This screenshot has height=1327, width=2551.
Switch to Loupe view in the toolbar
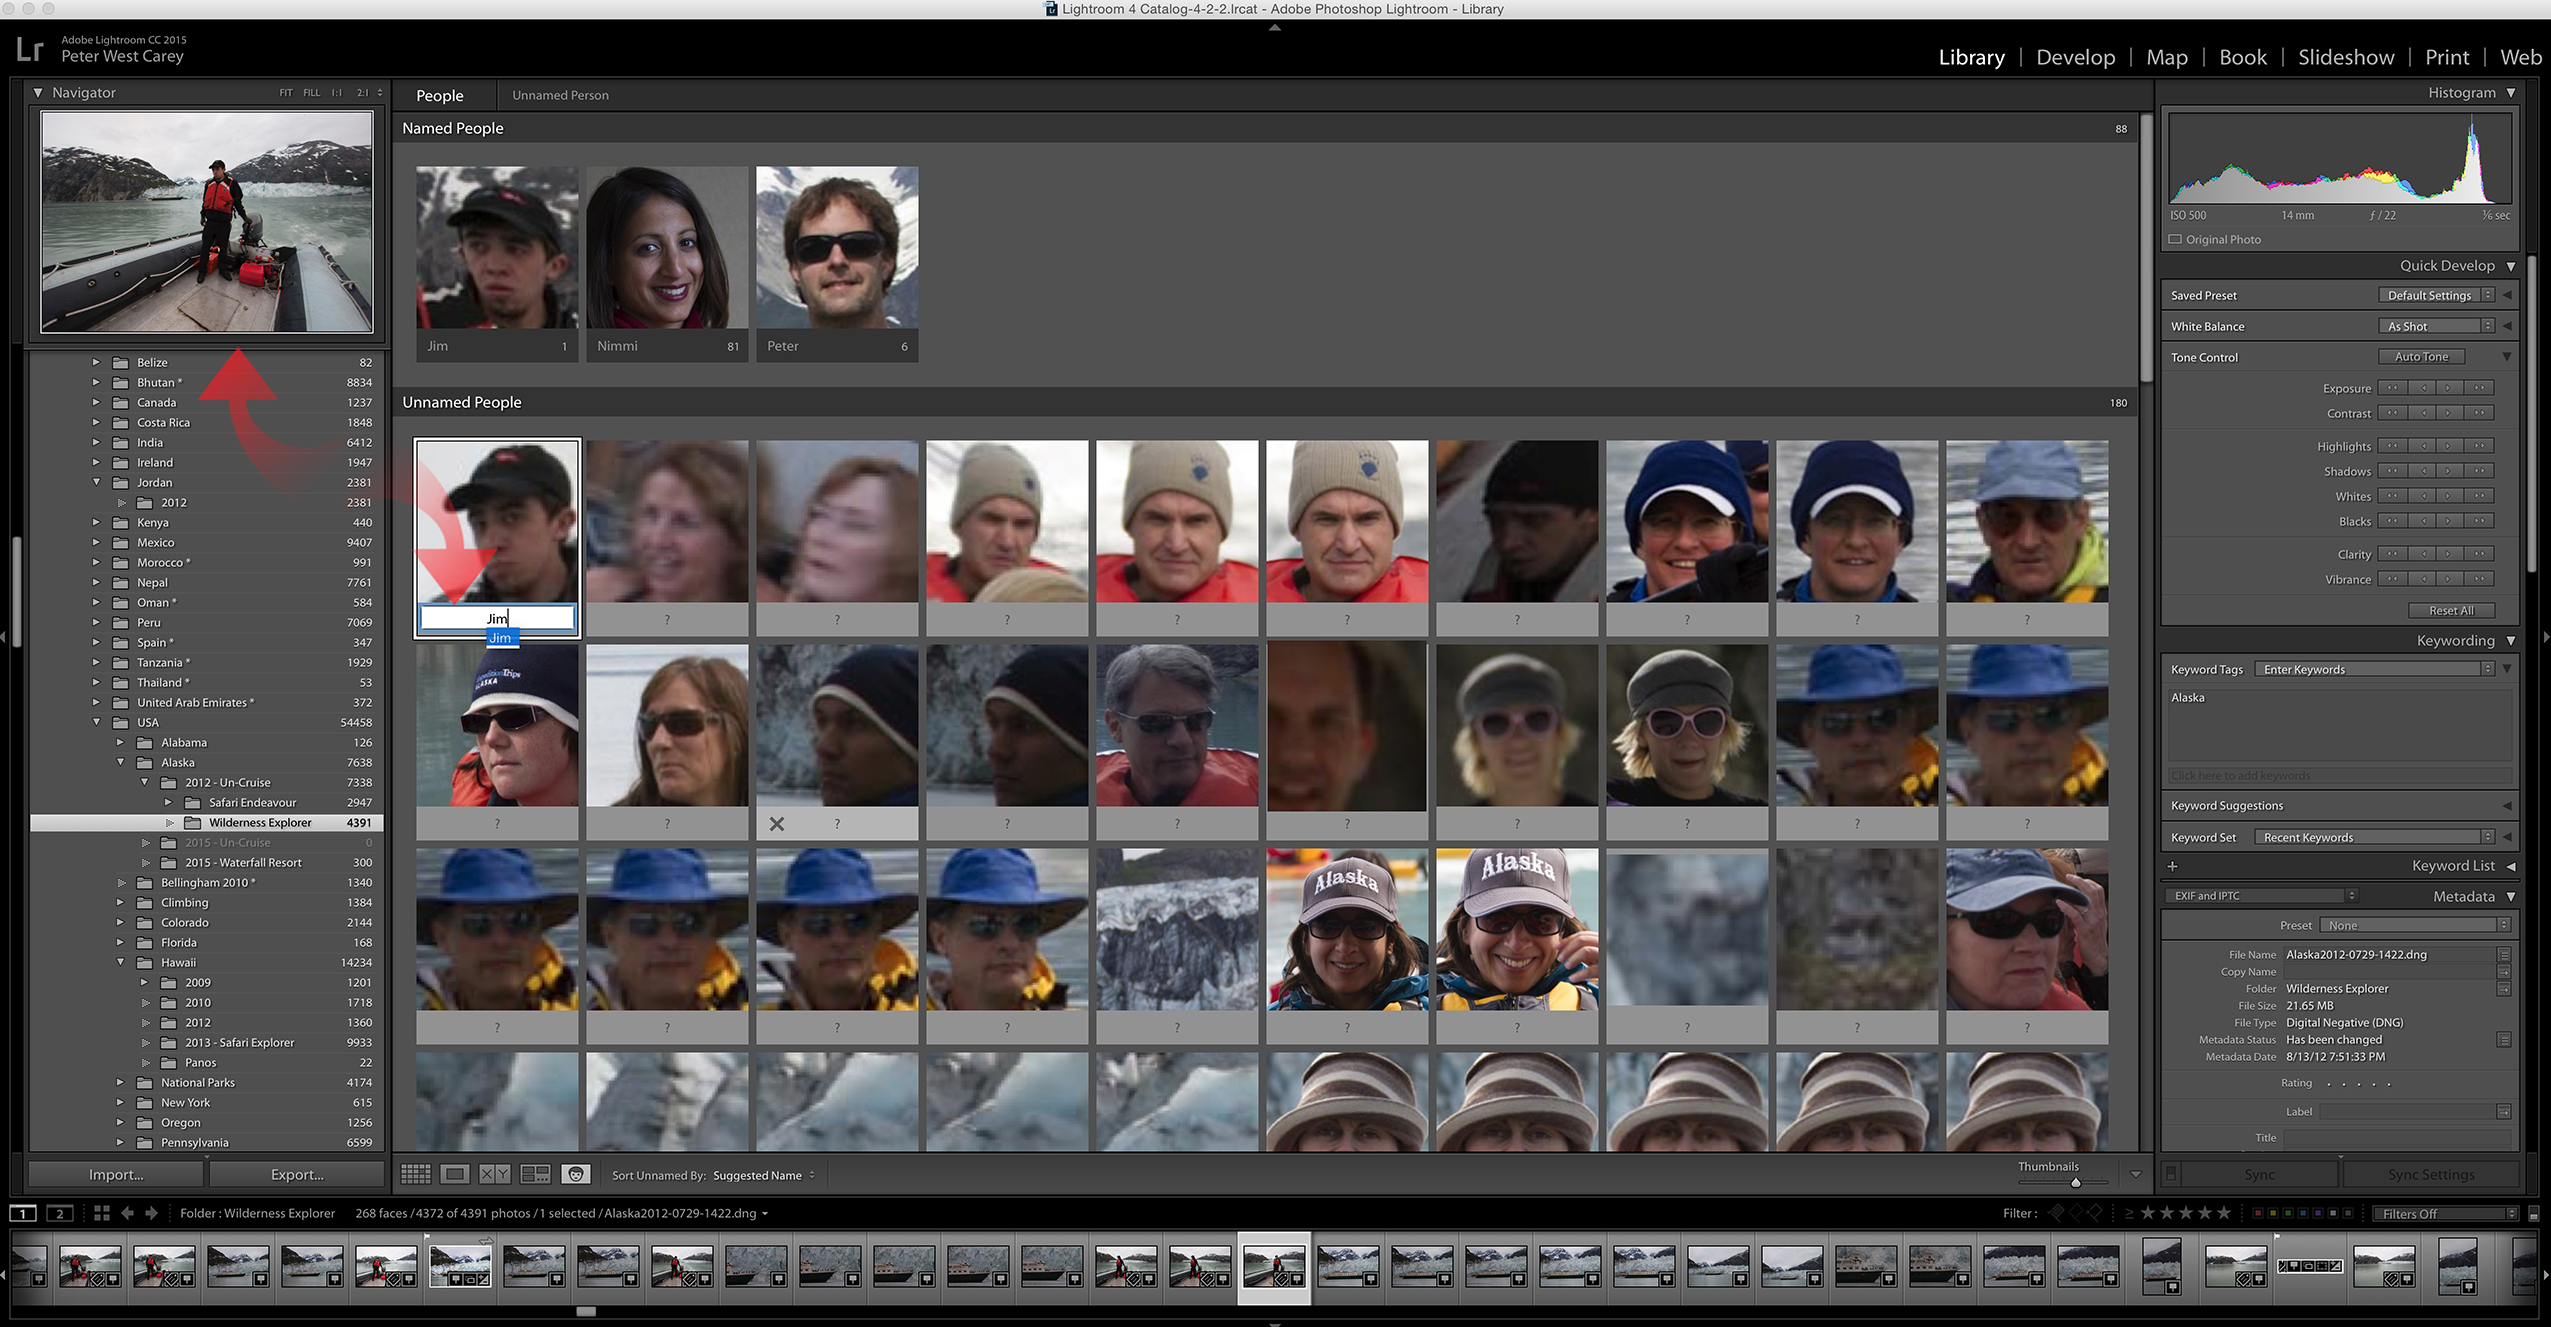455,1174
